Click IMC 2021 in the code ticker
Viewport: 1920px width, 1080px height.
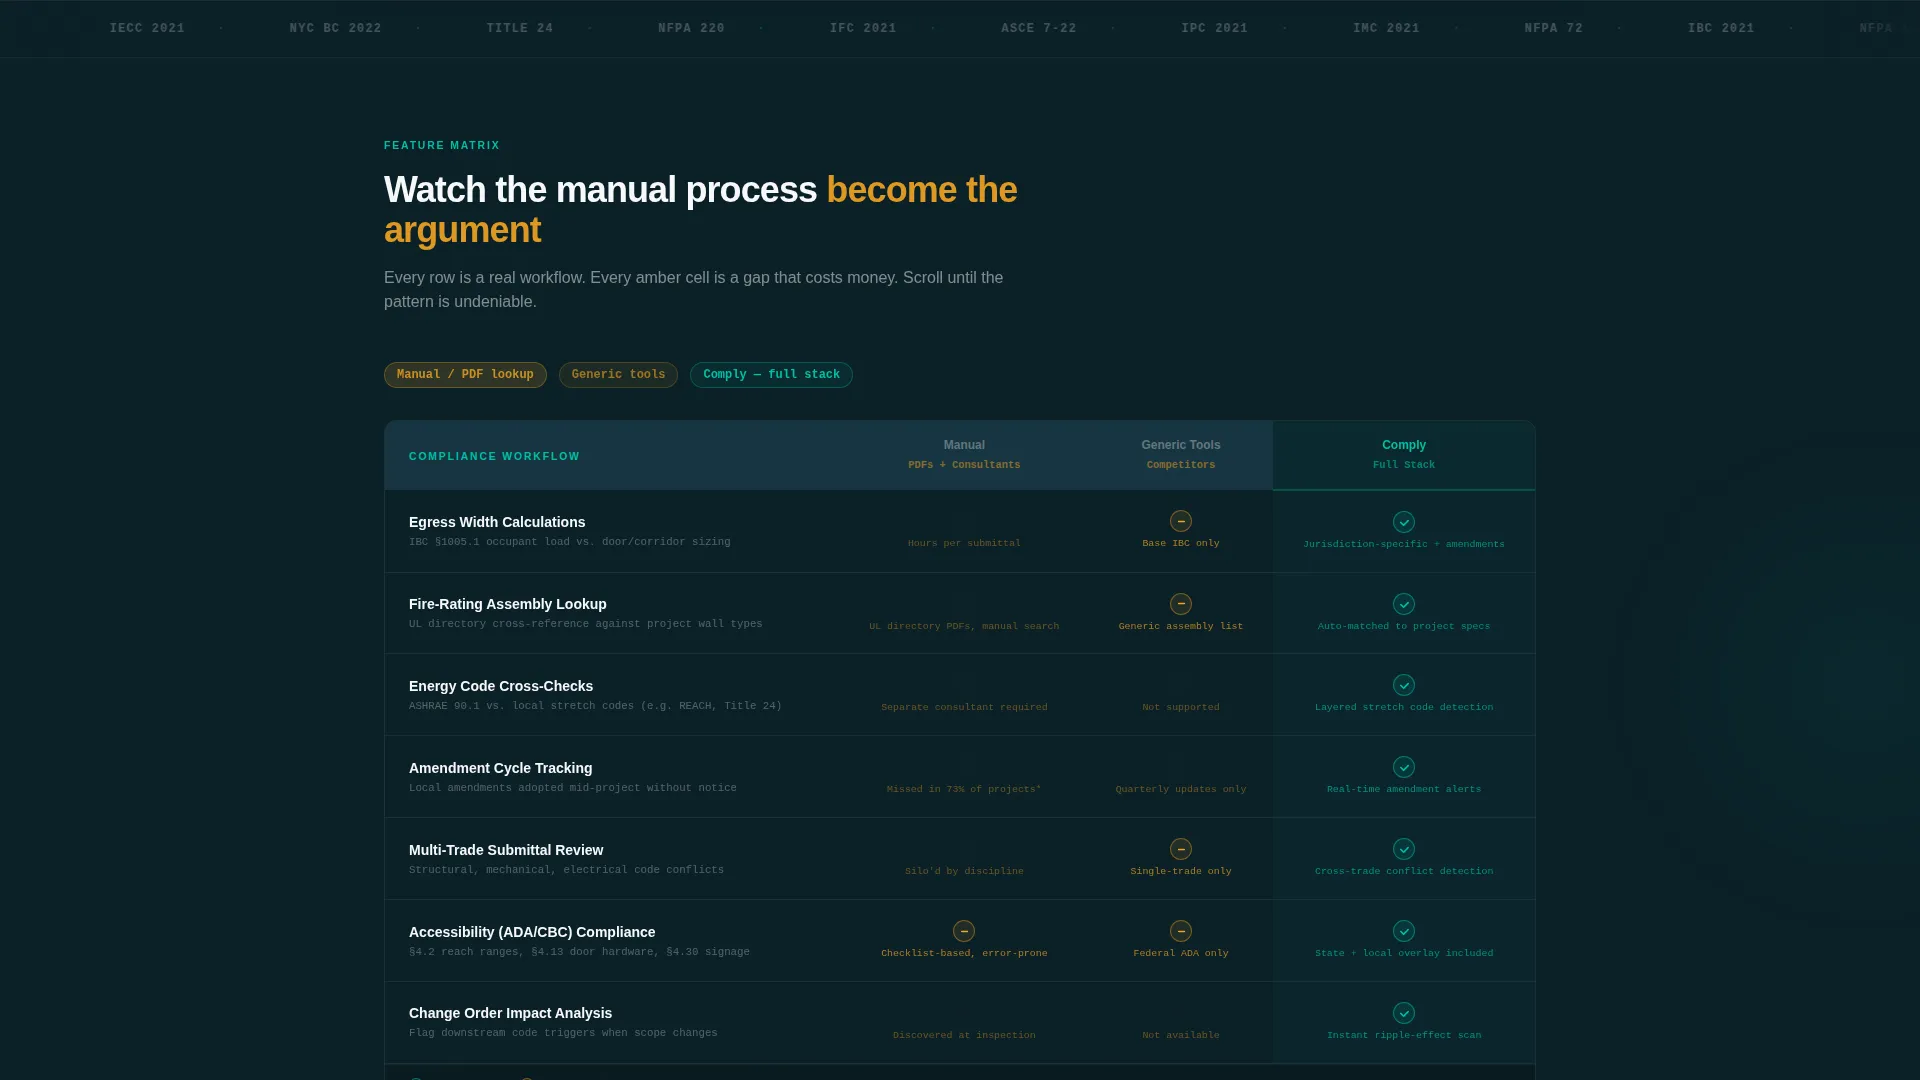tap(1386, 28)
